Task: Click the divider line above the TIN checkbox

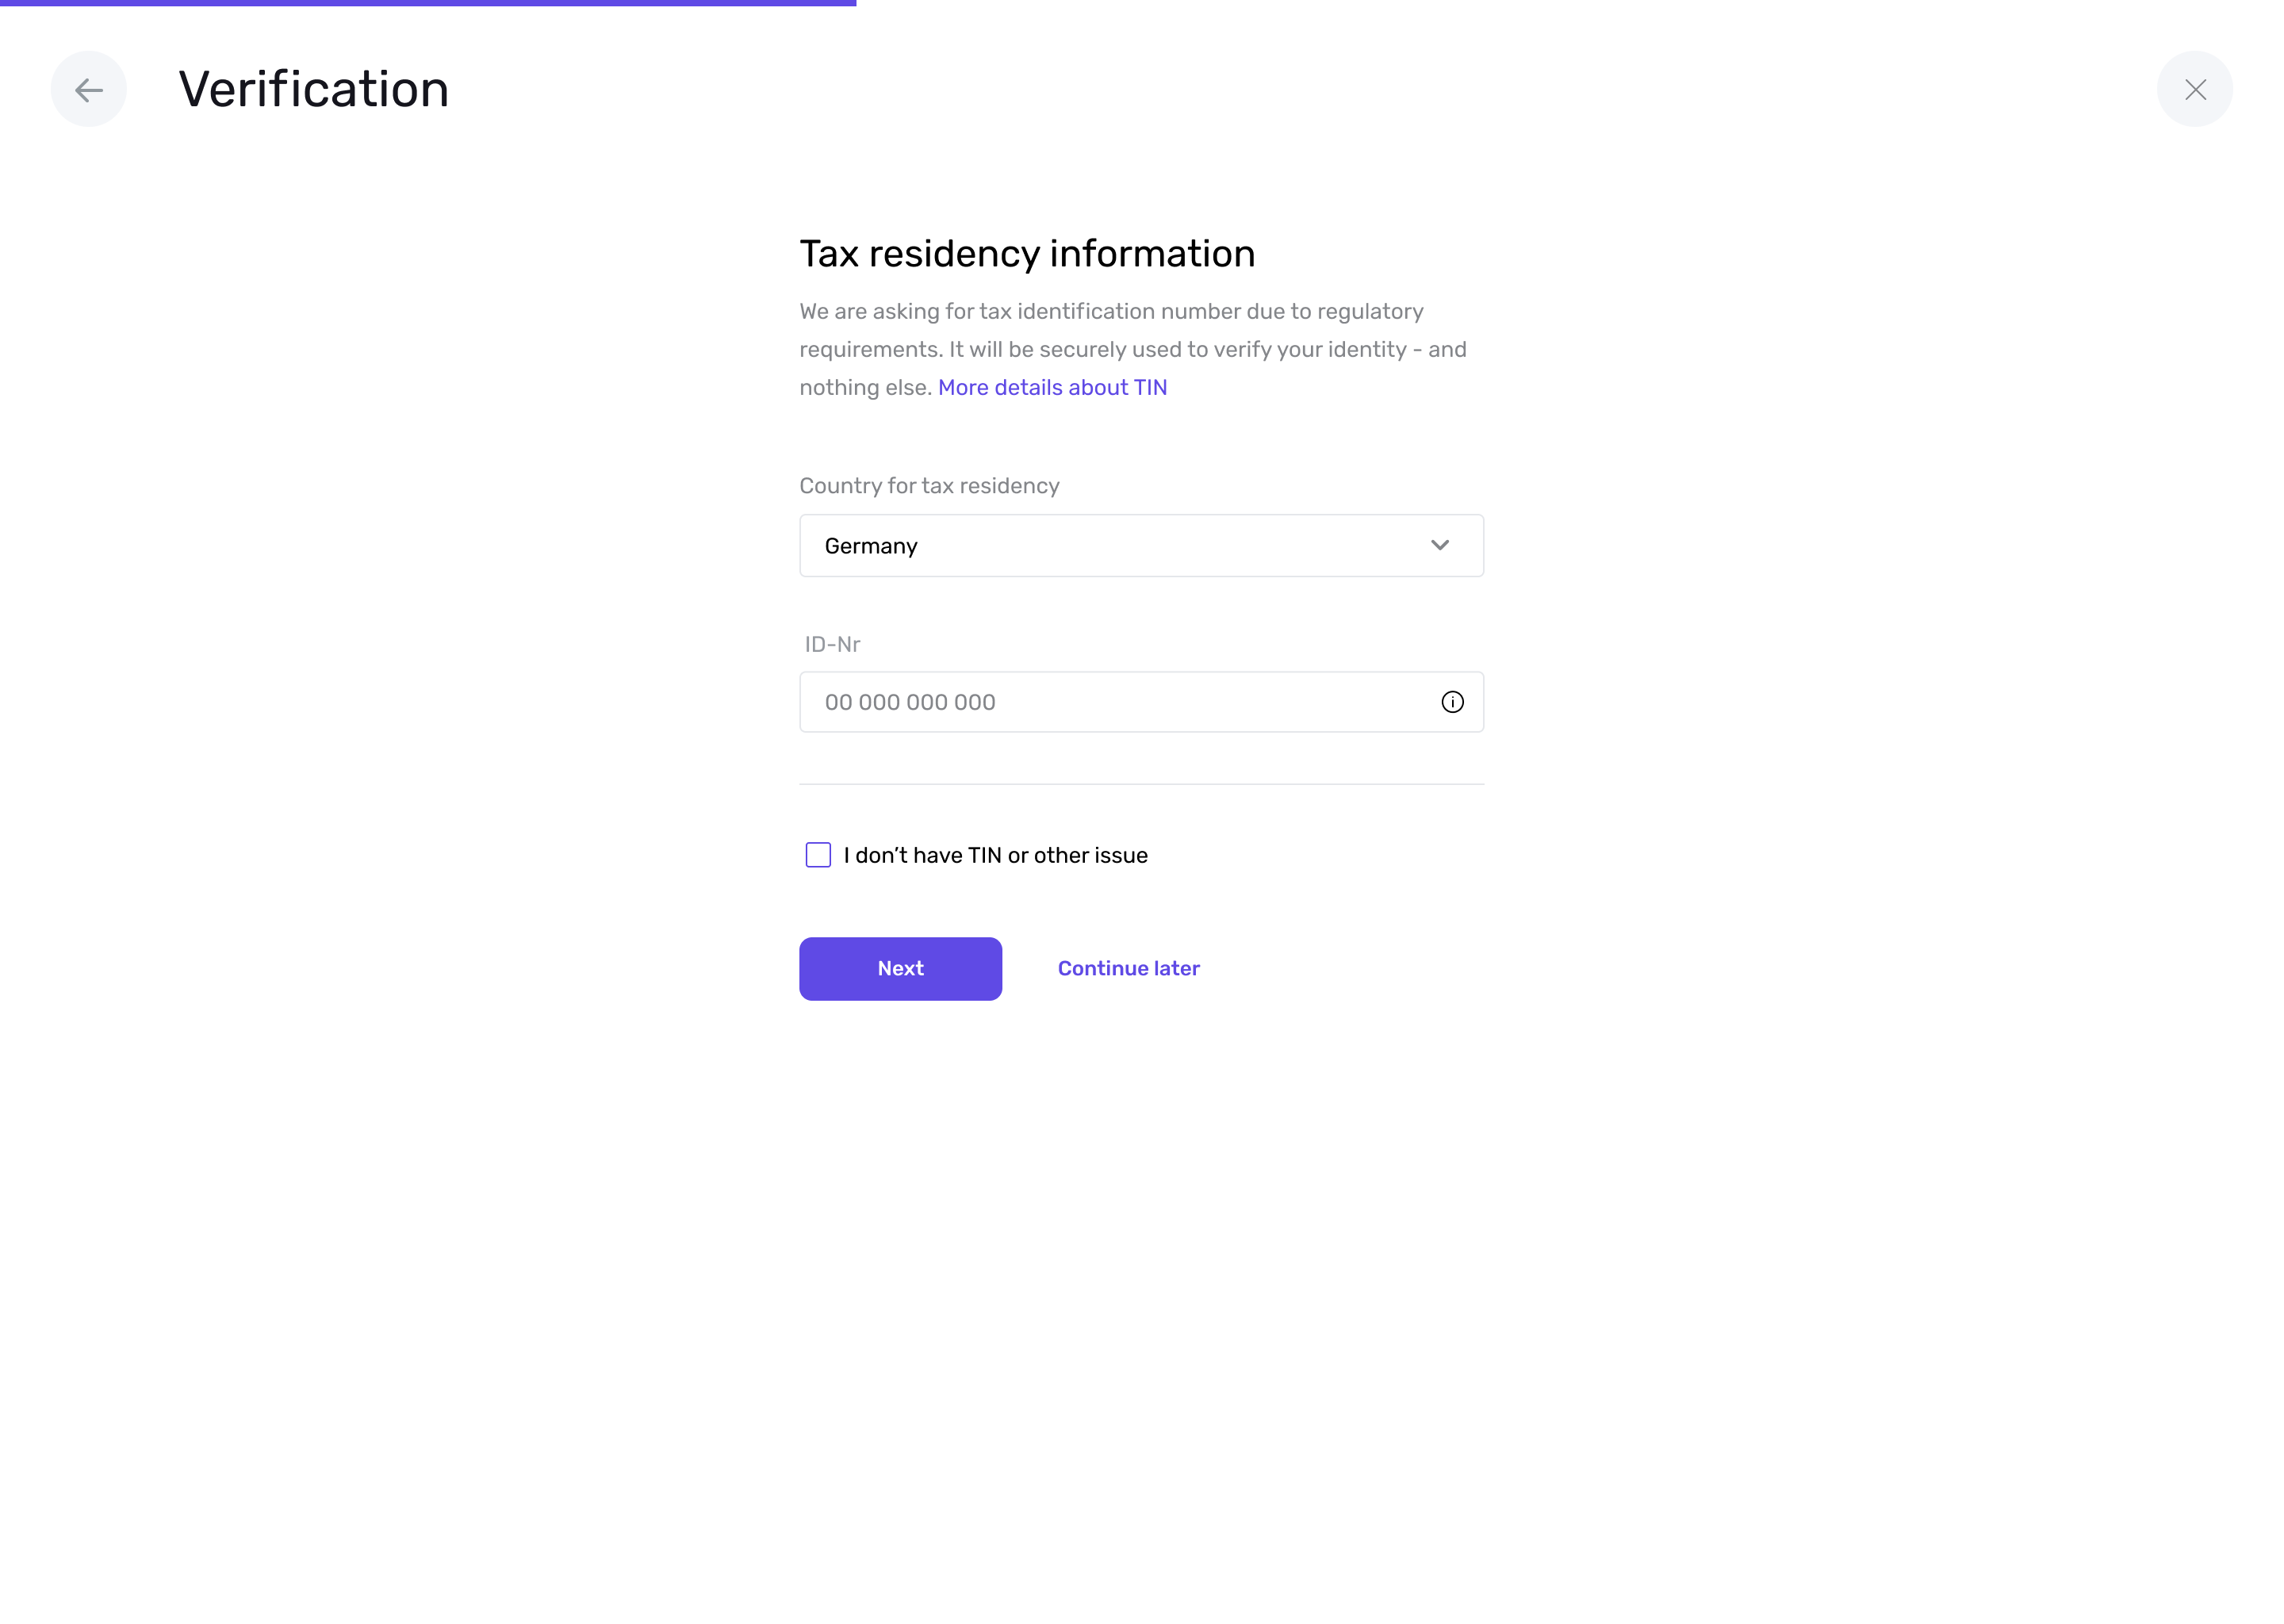Action: (1141, 784)
